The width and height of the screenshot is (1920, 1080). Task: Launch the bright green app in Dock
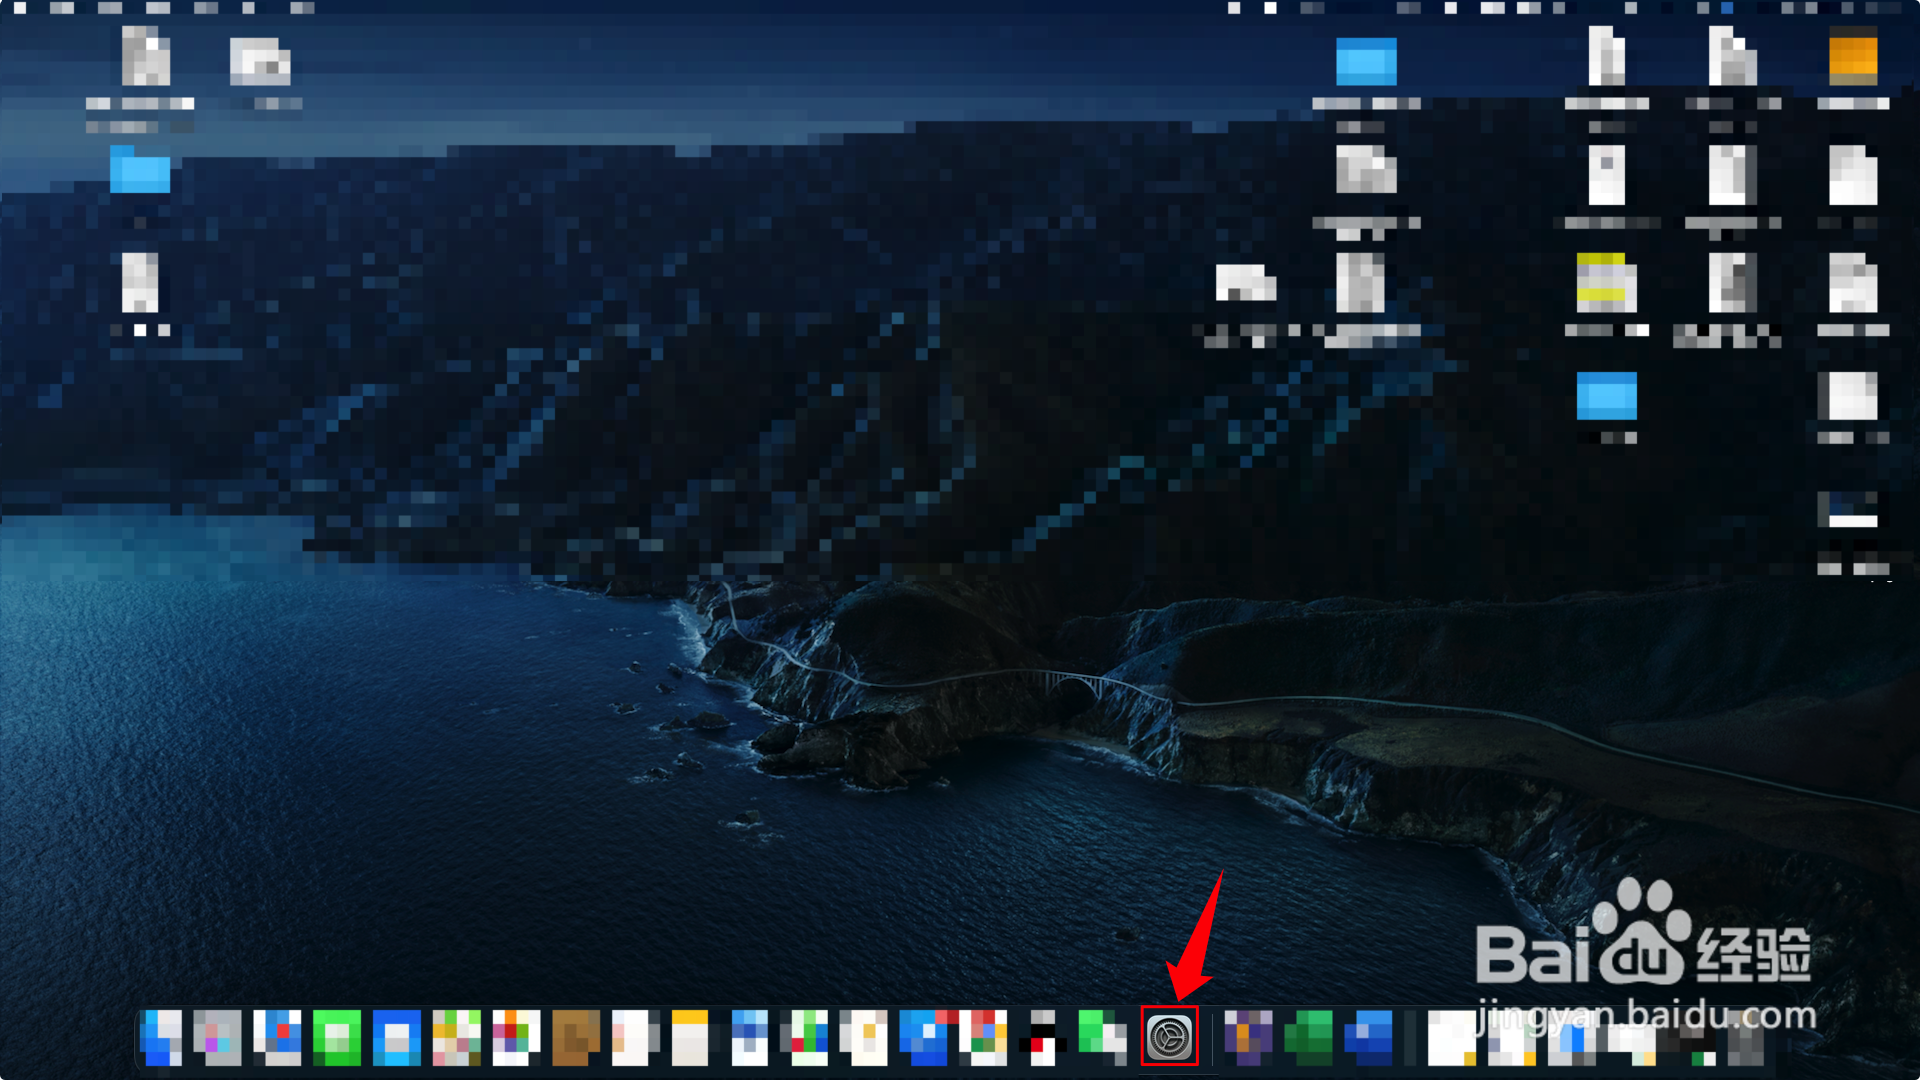[337, 1037]
